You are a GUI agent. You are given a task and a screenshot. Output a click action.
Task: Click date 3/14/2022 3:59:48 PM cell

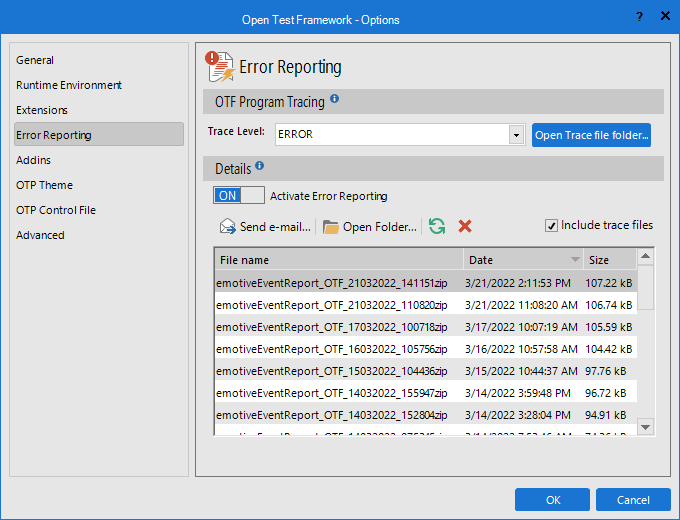518,393
